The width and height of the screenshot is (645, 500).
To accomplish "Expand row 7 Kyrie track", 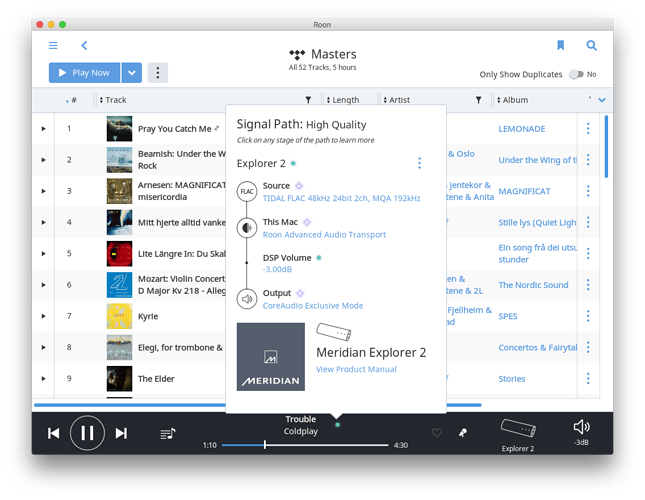I will (43, 316).
